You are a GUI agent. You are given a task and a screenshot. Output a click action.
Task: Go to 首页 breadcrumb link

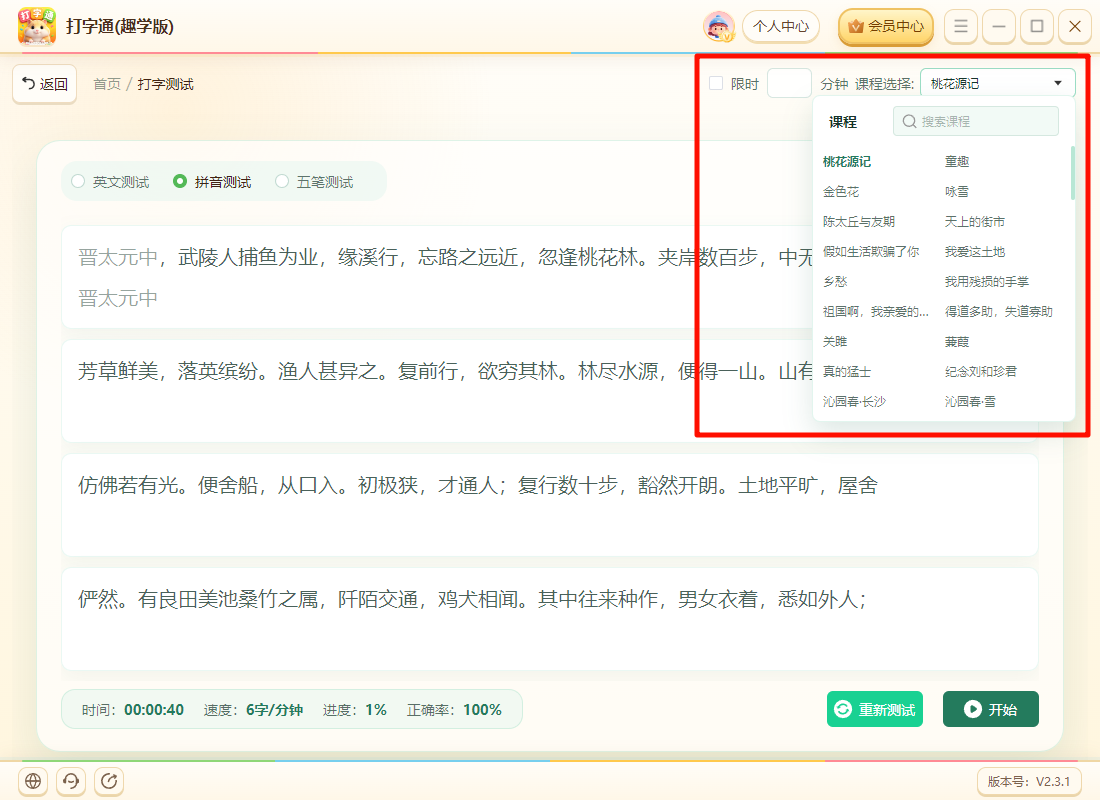(x=107, y=84)
